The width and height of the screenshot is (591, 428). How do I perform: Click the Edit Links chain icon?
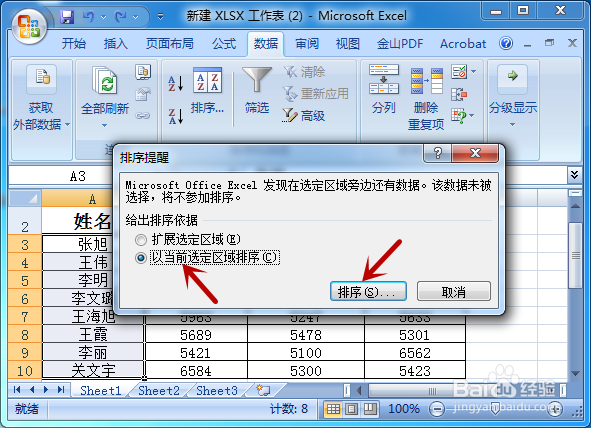click(143, 115)
